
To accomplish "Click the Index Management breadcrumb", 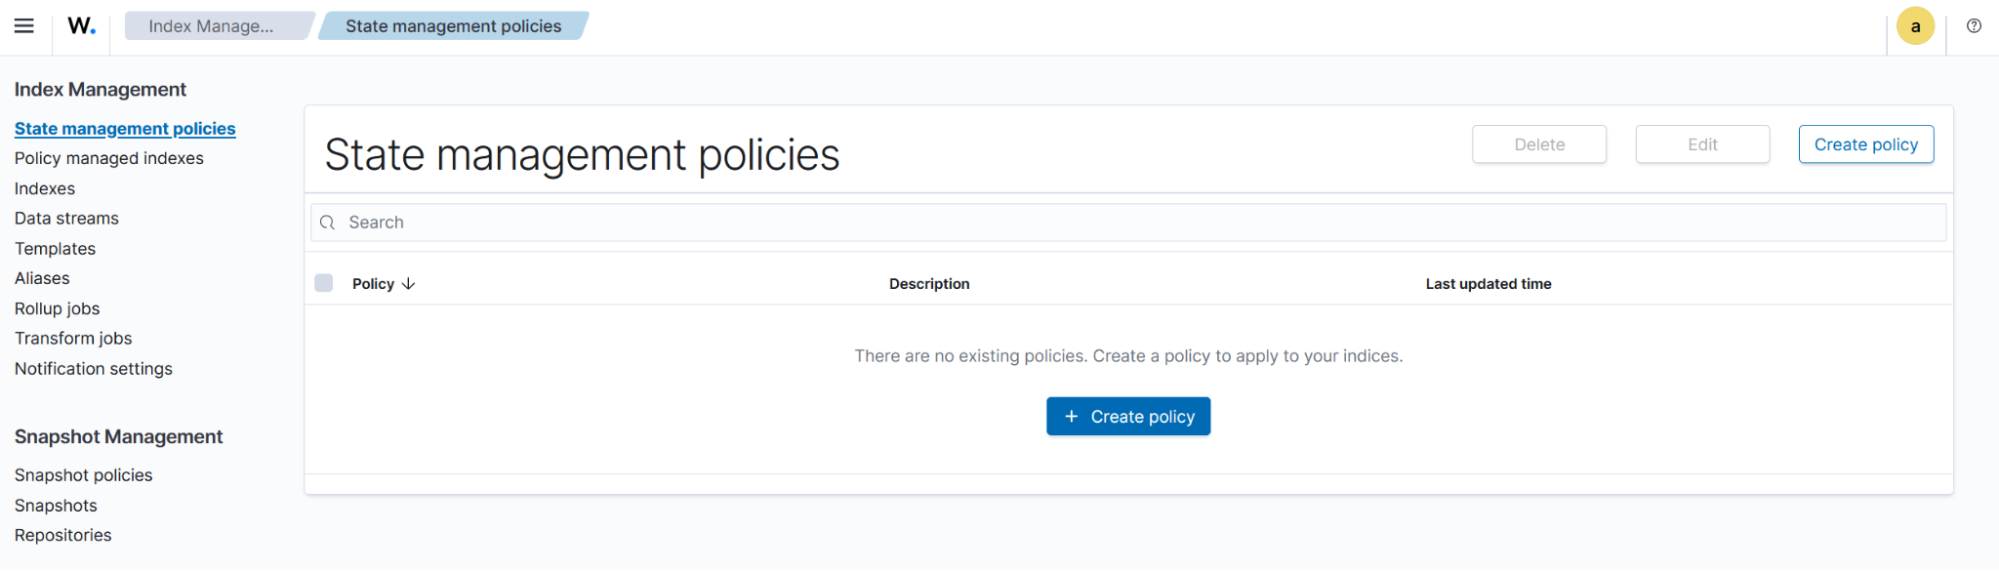I will [211, 26].
